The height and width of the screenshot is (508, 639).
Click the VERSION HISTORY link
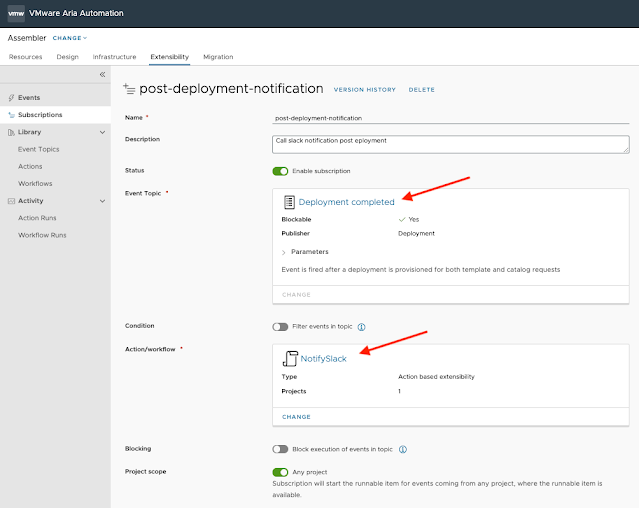tap(365, 90)
